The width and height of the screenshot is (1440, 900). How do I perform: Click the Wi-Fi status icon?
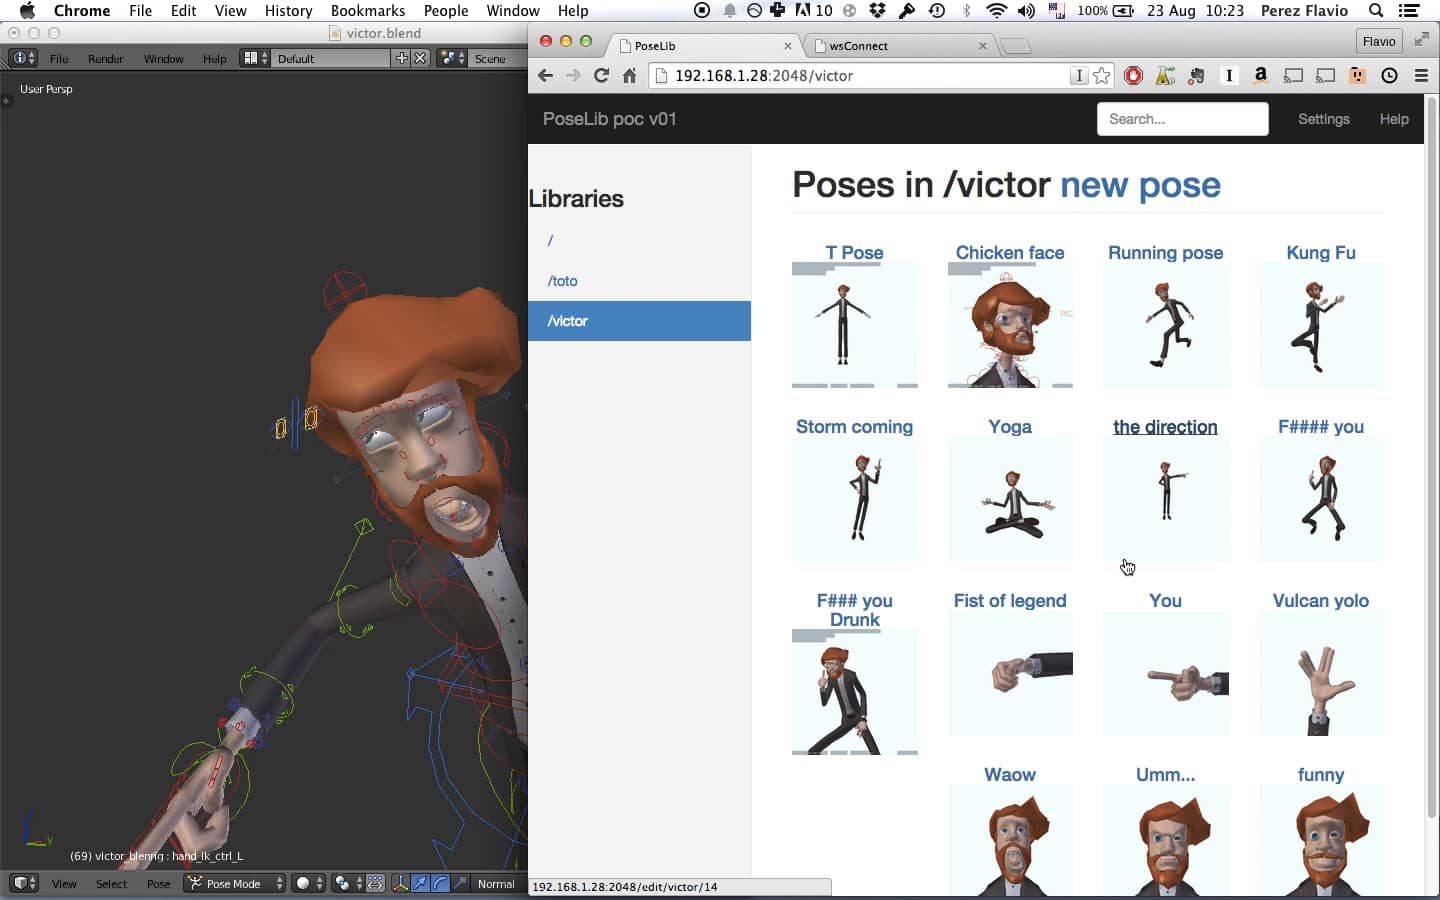click(x=996, y=10)
